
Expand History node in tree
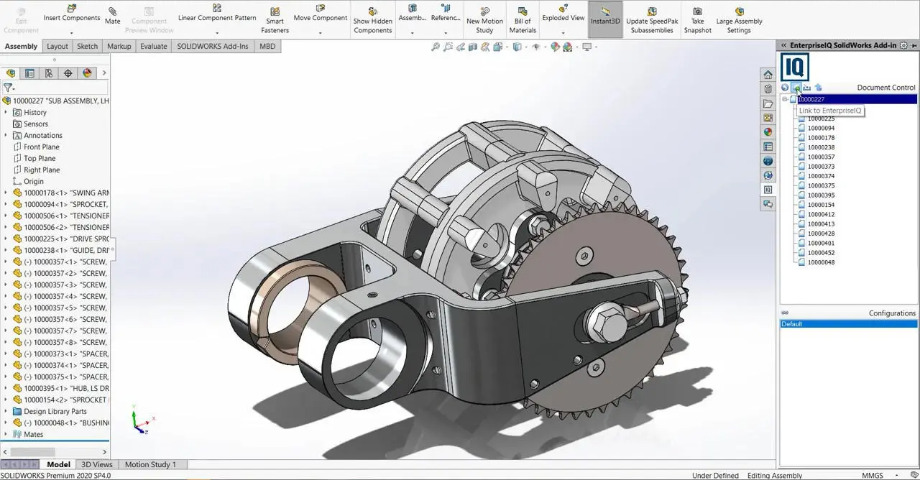(6, 112)
